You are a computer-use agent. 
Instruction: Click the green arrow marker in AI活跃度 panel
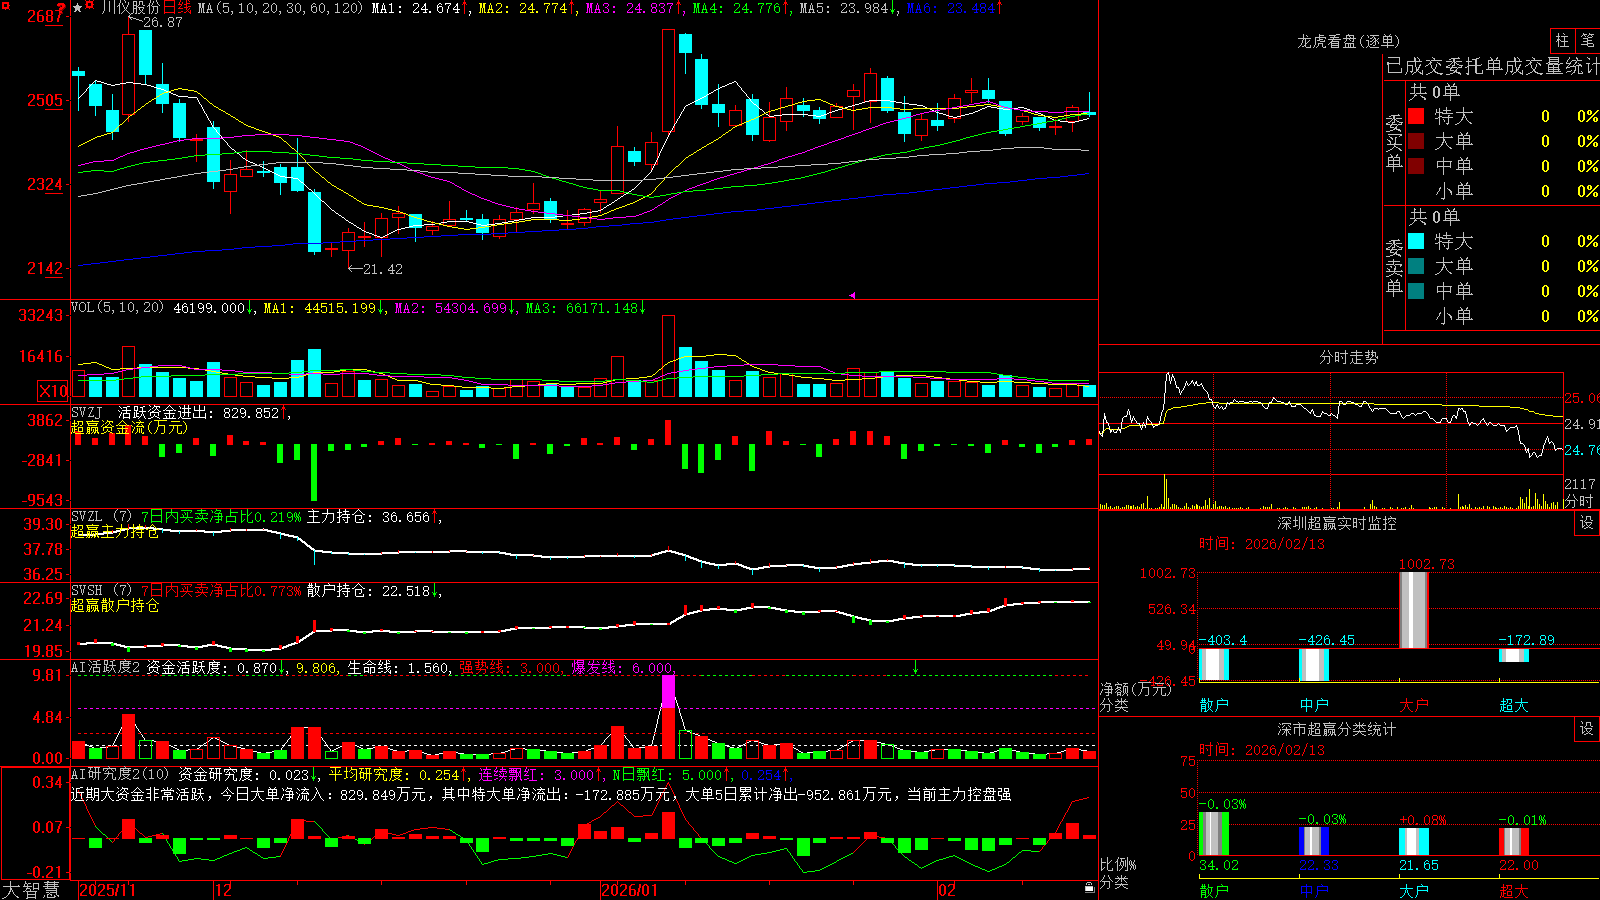pyautogui.click(x=915, y=667)
